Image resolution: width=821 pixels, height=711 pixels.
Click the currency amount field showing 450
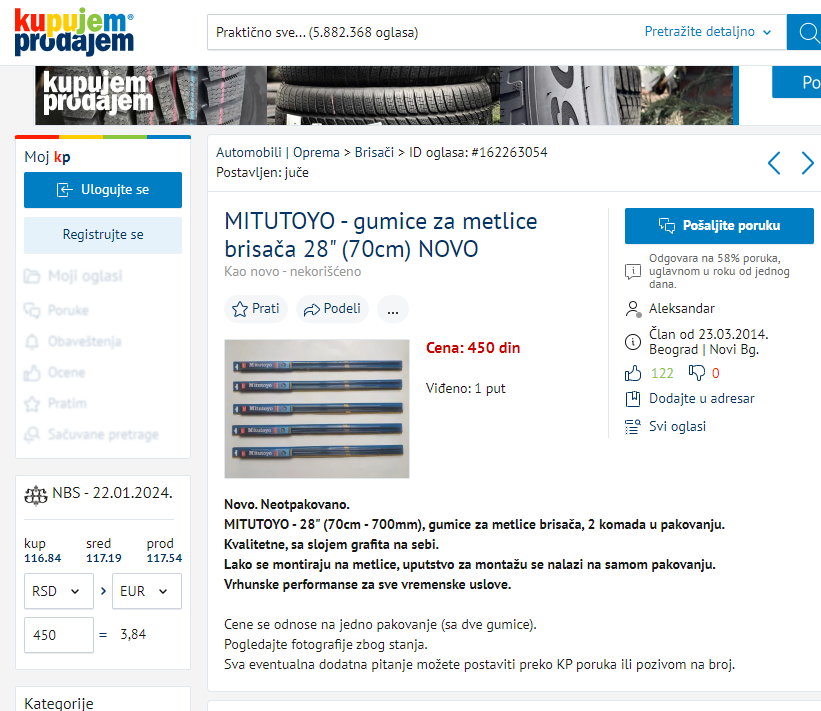coord(59,635)
